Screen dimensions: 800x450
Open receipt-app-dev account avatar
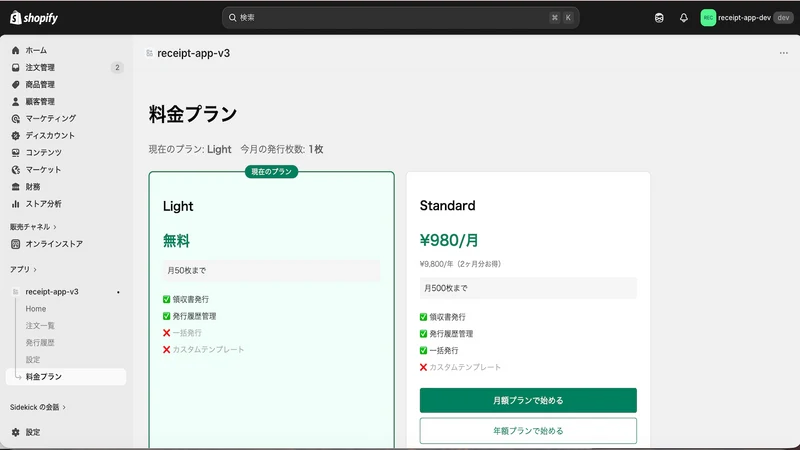pyautogui.click(x=708, y=18)
